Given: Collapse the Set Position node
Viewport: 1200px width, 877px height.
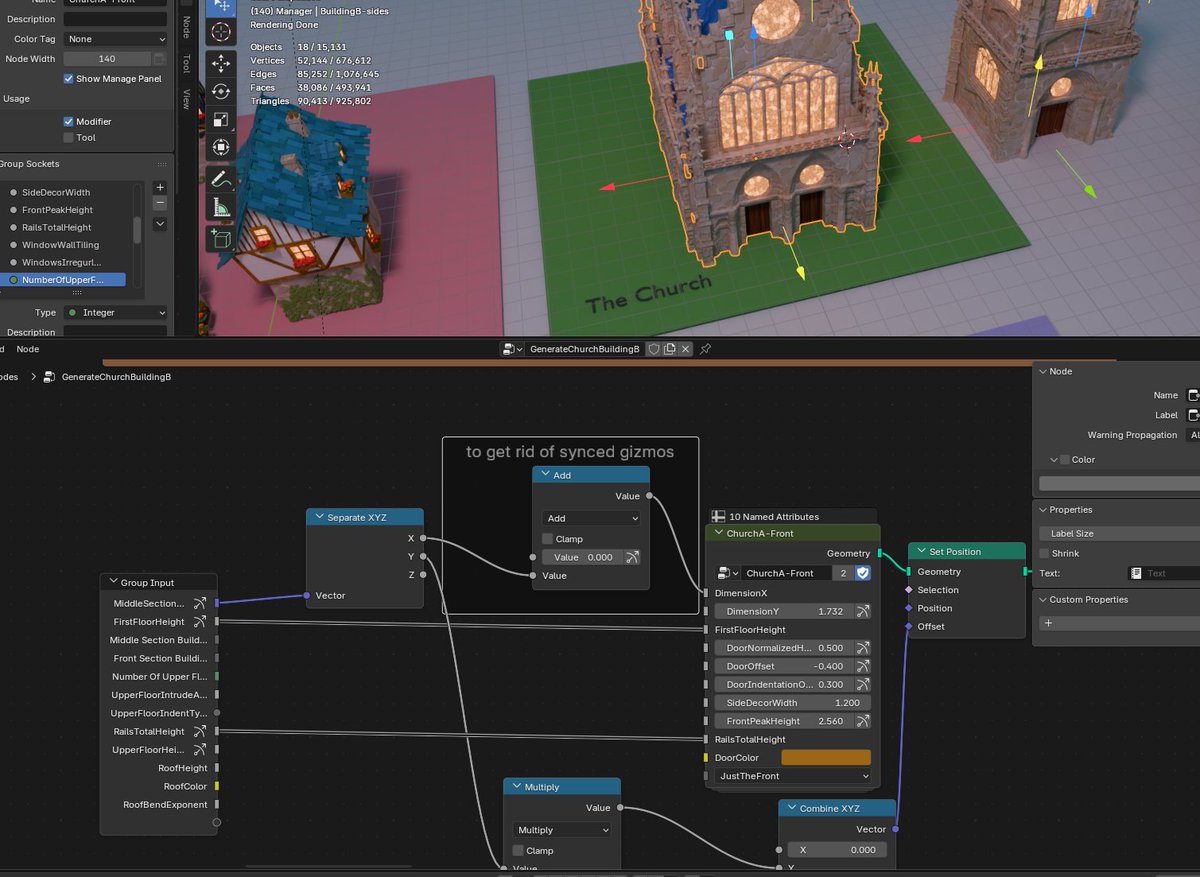Looking at the screenshot, I should 921,552.
